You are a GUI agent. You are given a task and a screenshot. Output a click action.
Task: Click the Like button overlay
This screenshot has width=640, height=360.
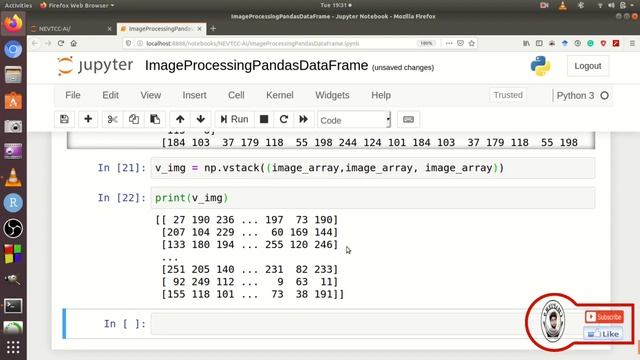[603, 334]
